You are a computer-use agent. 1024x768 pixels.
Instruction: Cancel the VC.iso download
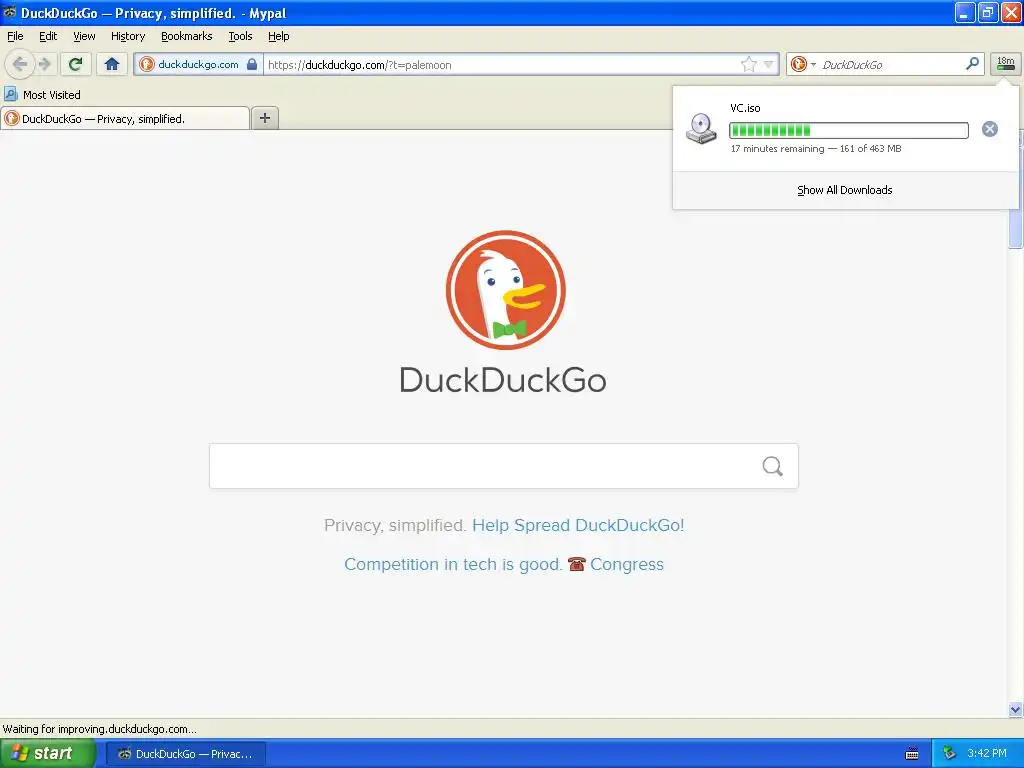coord(989,129)
